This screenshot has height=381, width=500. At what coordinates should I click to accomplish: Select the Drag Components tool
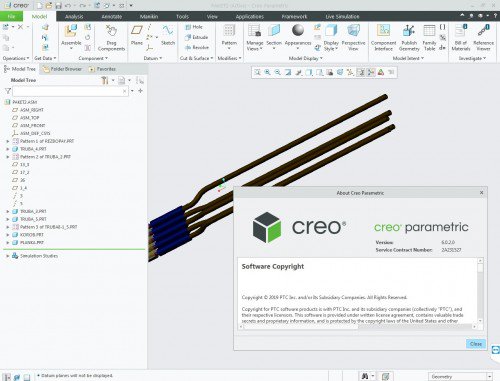(x=111, y=38)
